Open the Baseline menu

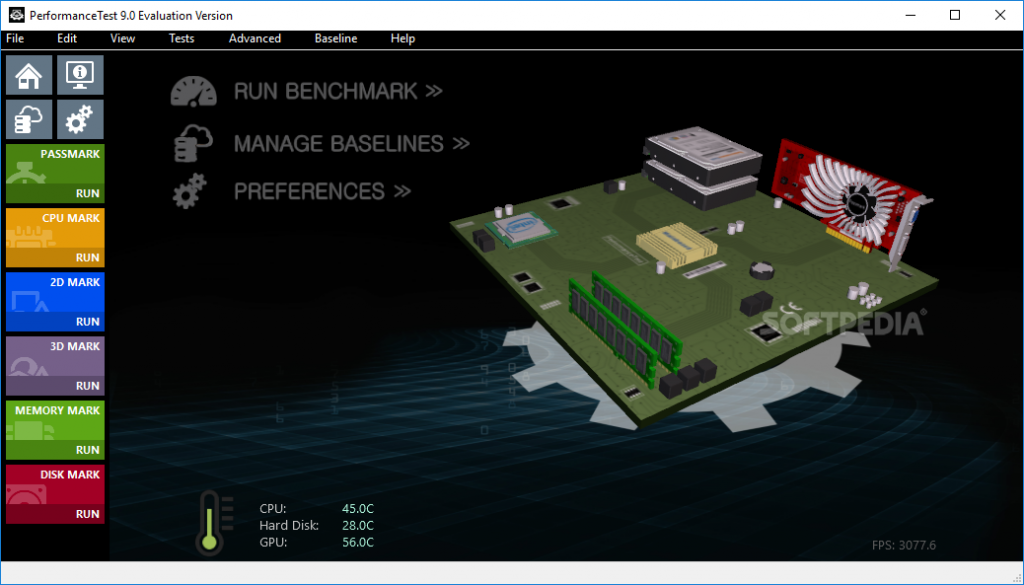click(336, 39)
